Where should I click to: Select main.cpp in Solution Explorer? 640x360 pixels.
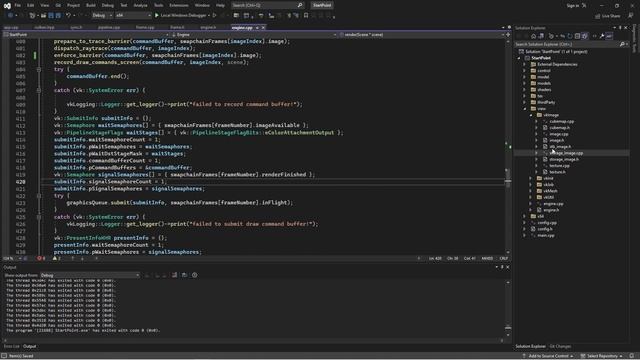pos(546,236)
